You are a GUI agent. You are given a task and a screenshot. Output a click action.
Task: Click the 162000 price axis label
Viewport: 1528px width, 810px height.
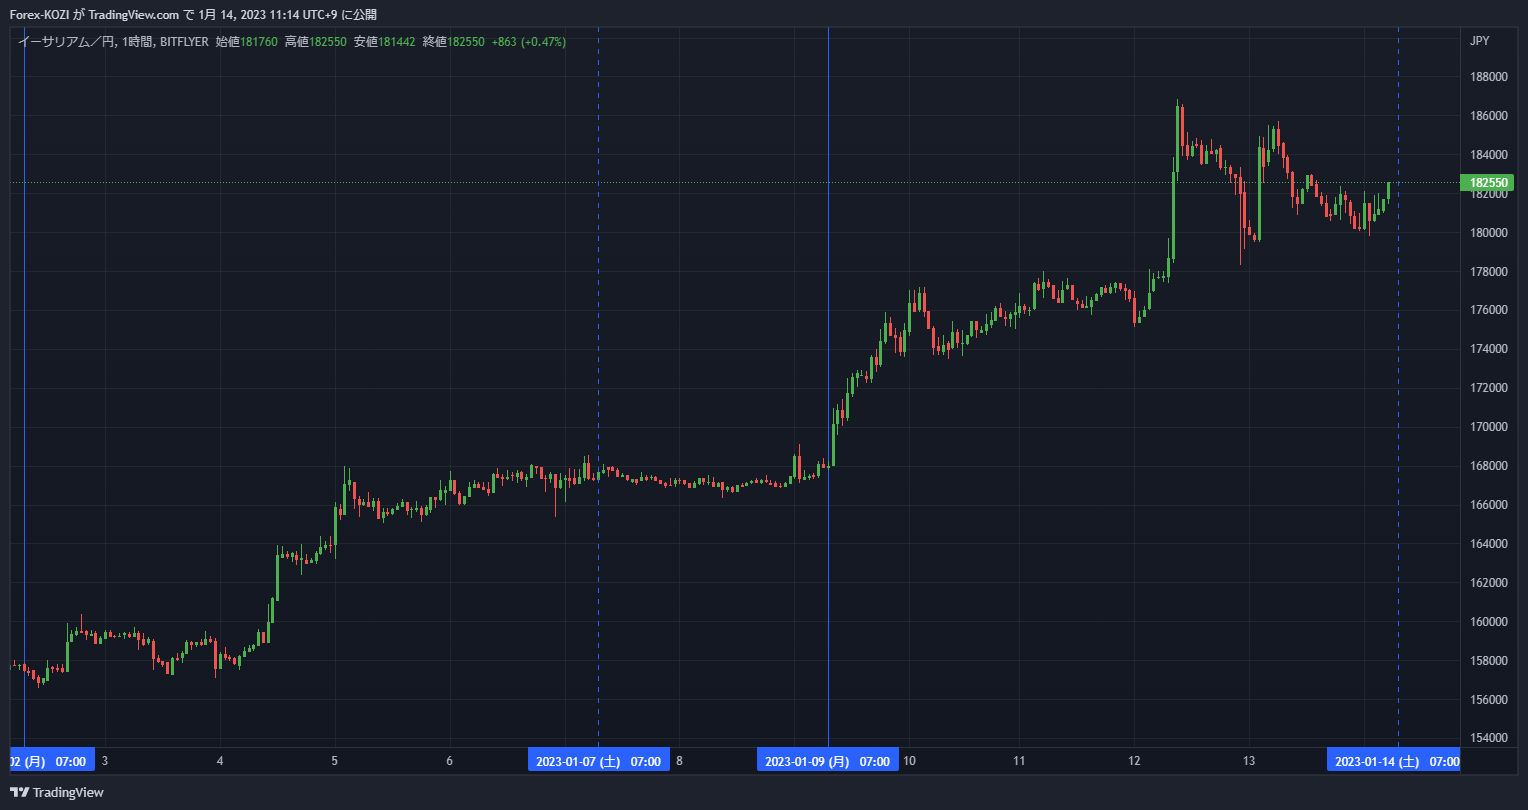coord(1489,583)
